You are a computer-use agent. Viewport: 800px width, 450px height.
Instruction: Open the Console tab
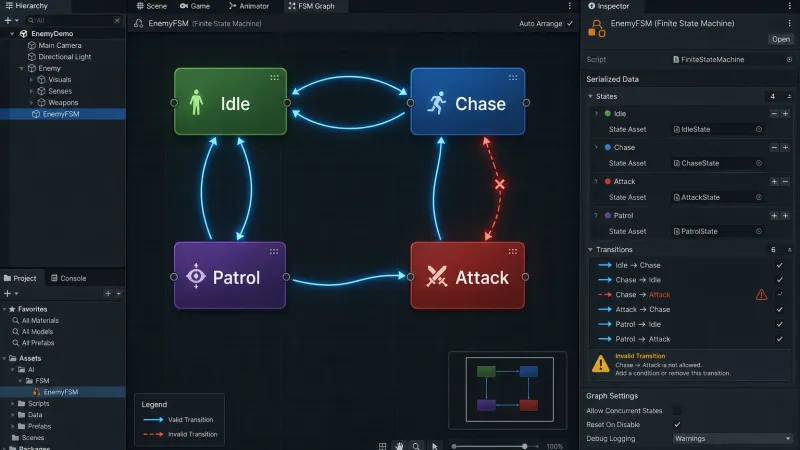click(x=68, y=279)
